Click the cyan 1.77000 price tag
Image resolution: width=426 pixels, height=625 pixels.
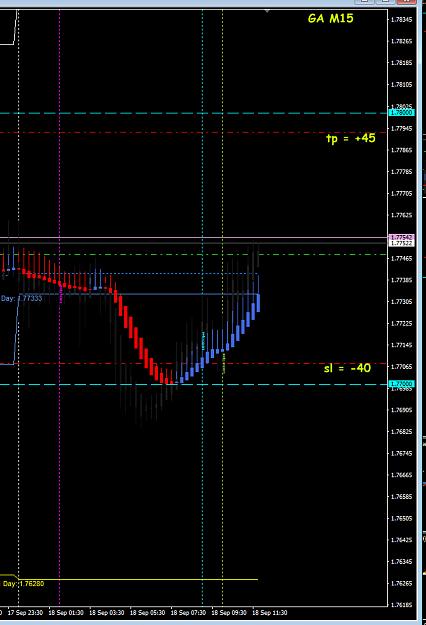pyautogui.click(x=402, y=384)
